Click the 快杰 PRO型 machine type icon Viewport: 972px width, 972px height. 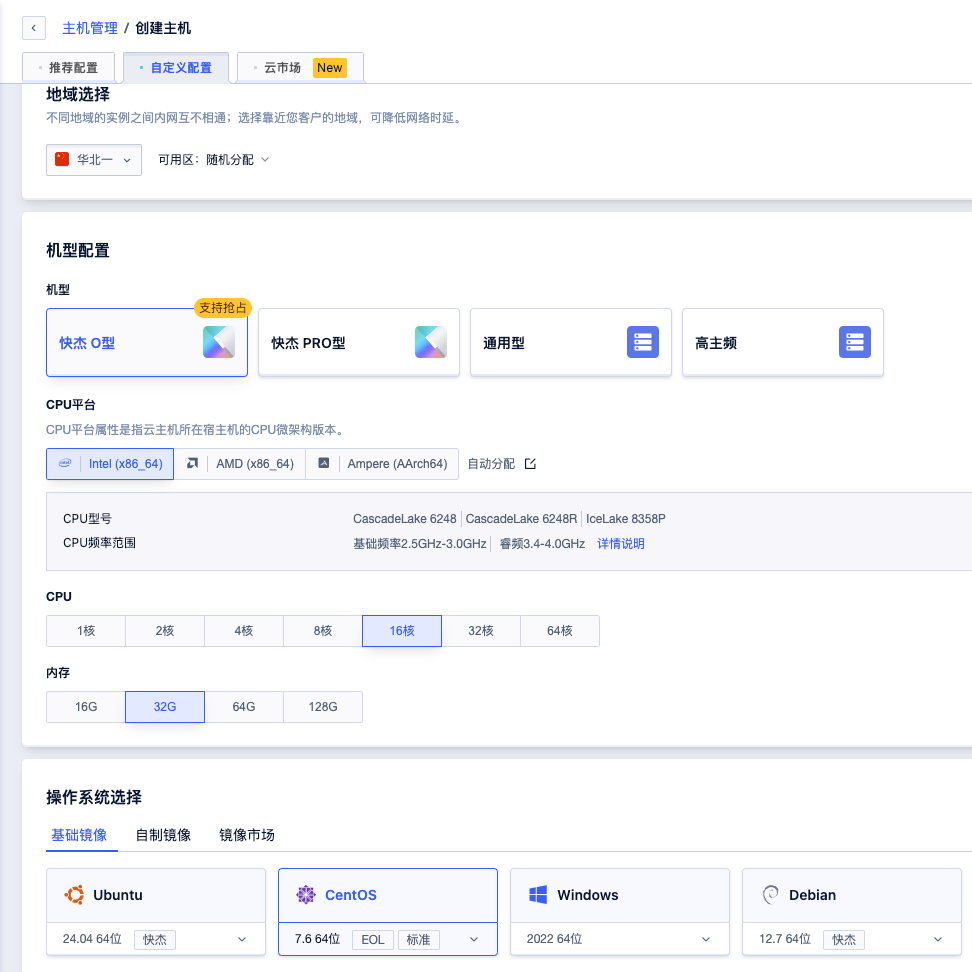(431, 342)
